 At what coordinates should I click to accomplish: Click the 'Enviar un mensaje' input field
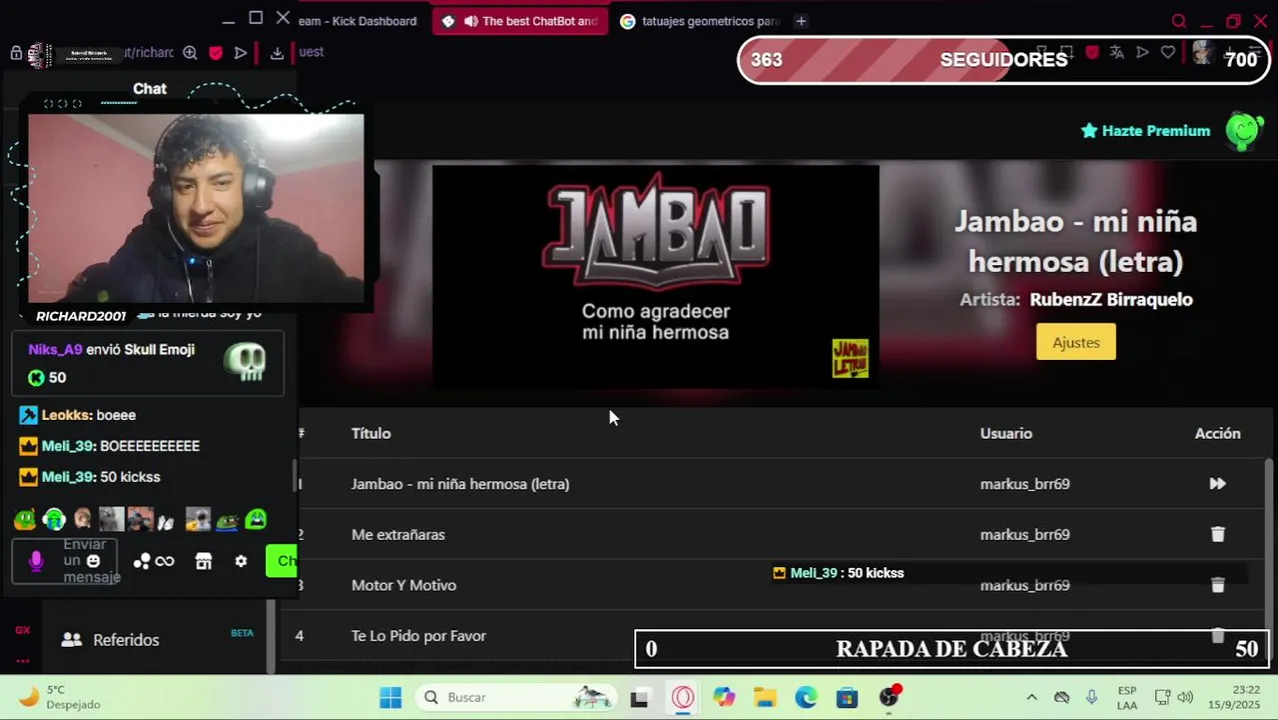64,561
